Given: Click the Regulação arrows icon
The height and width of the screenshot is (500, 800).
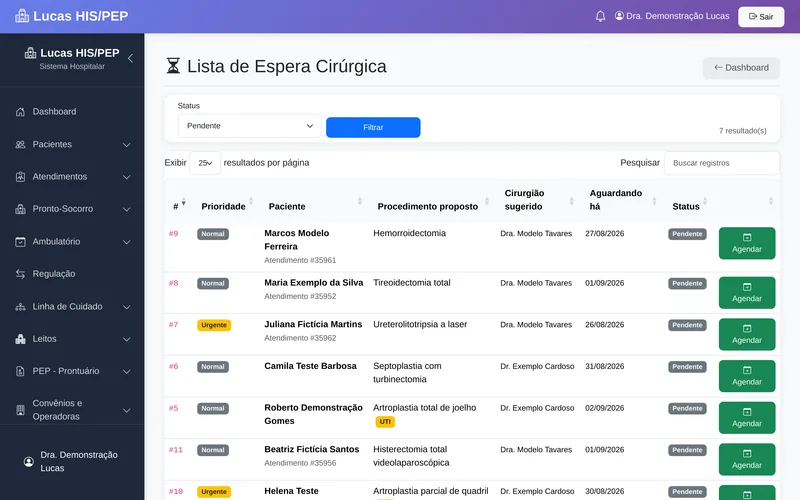Looking at the screenshot, I should [20, 274].
